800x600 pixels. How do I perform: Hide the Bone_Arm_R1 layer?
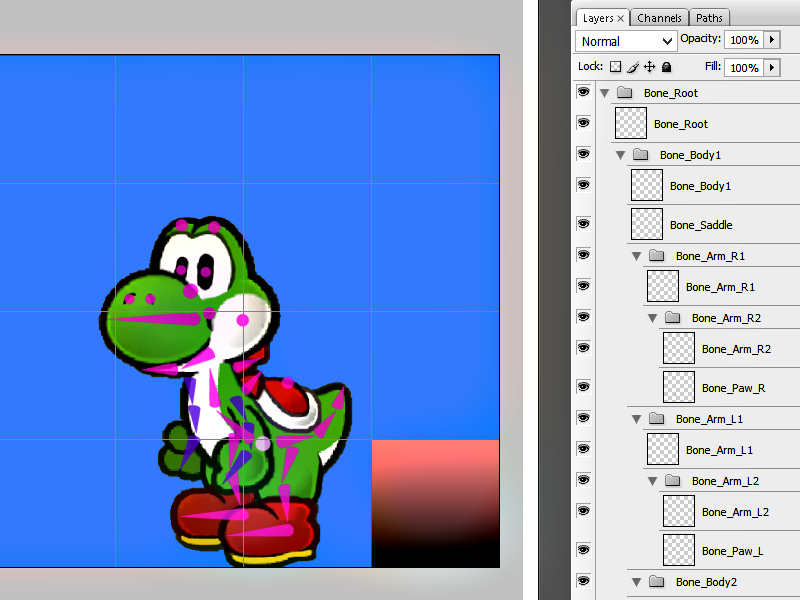pyautogui.click(x=583, y=286)
